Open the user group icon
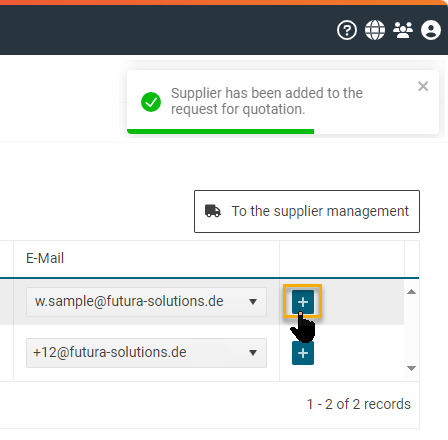The height and width of the screenshot is (440, 448). click(403, 30)
